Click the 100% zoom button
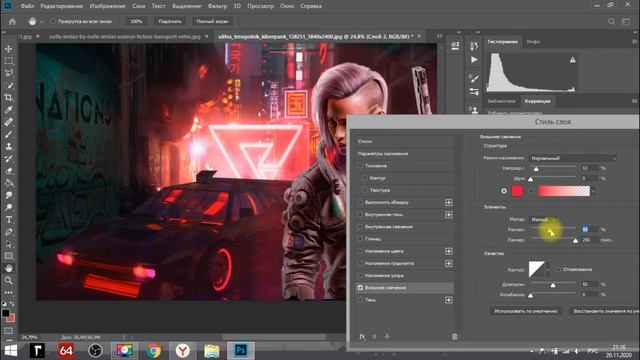Image resolution: width=640 pixels, height=360 pixels. point(136,21)
